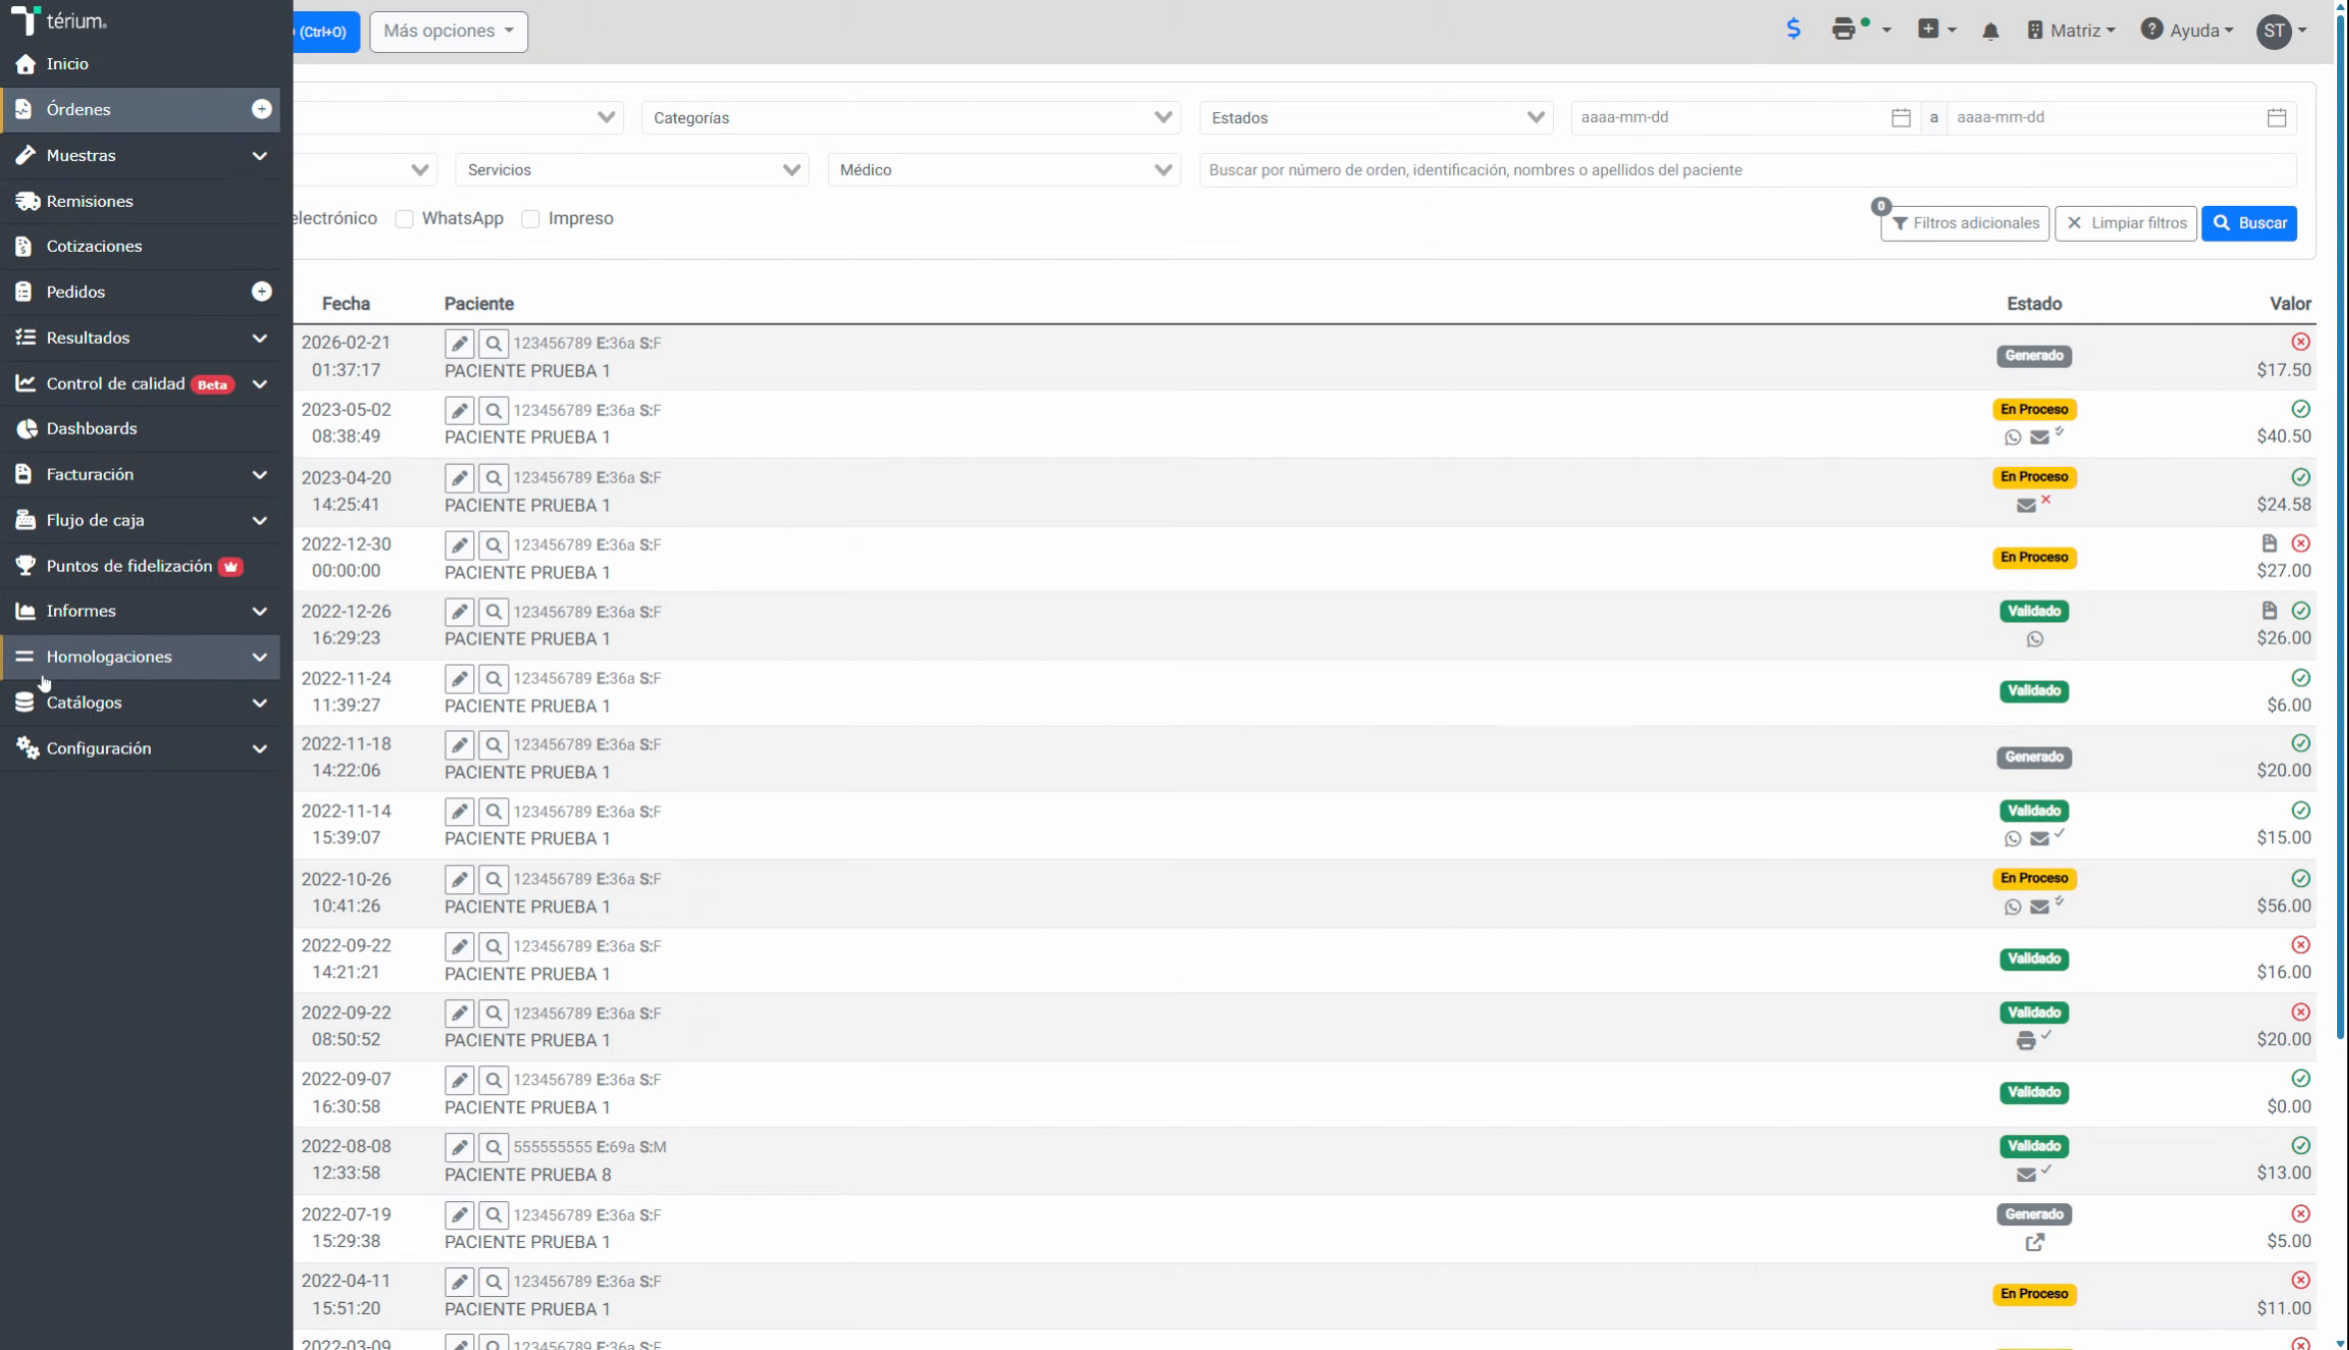2349x1350 pixels.
Task: Open the Categorías dropdown
Action: click(x=911, y=117)
